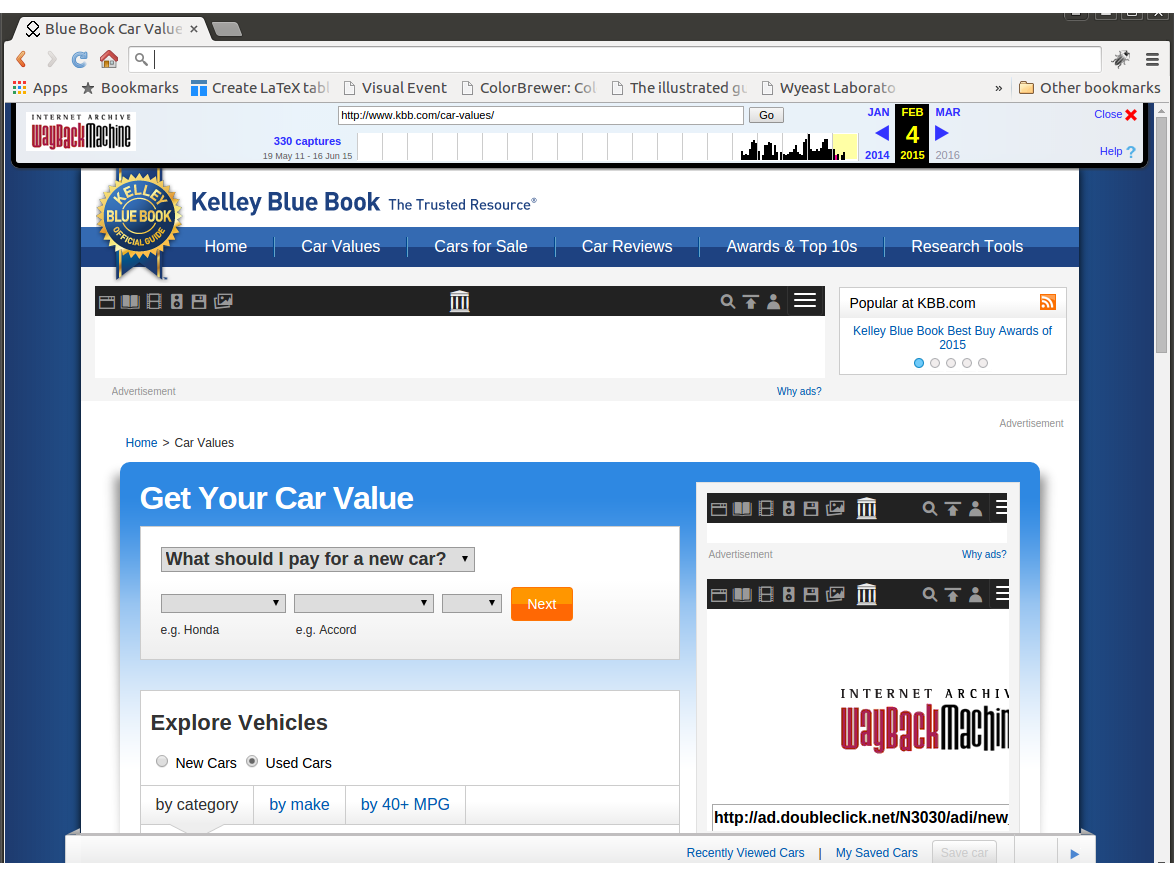The height and width of the screenshot is (876, 1174).
Task: Click the Wayback Go button
Action: tap(766, 115)
